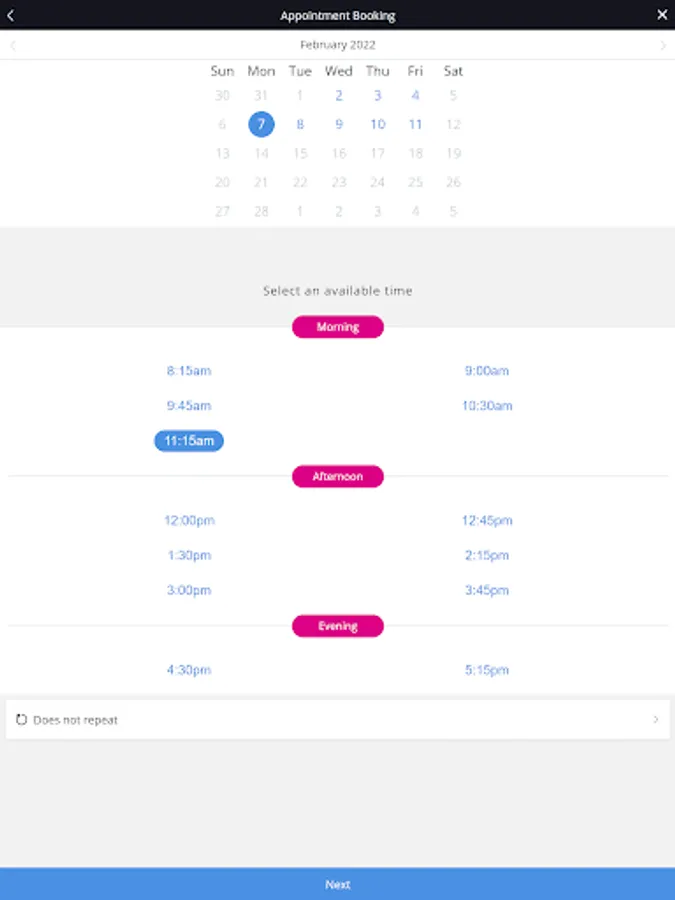This screenshot has width=675, height=900.
Task: Select the 12:45pm afternoon slot
Action: (x=486, y=520)
